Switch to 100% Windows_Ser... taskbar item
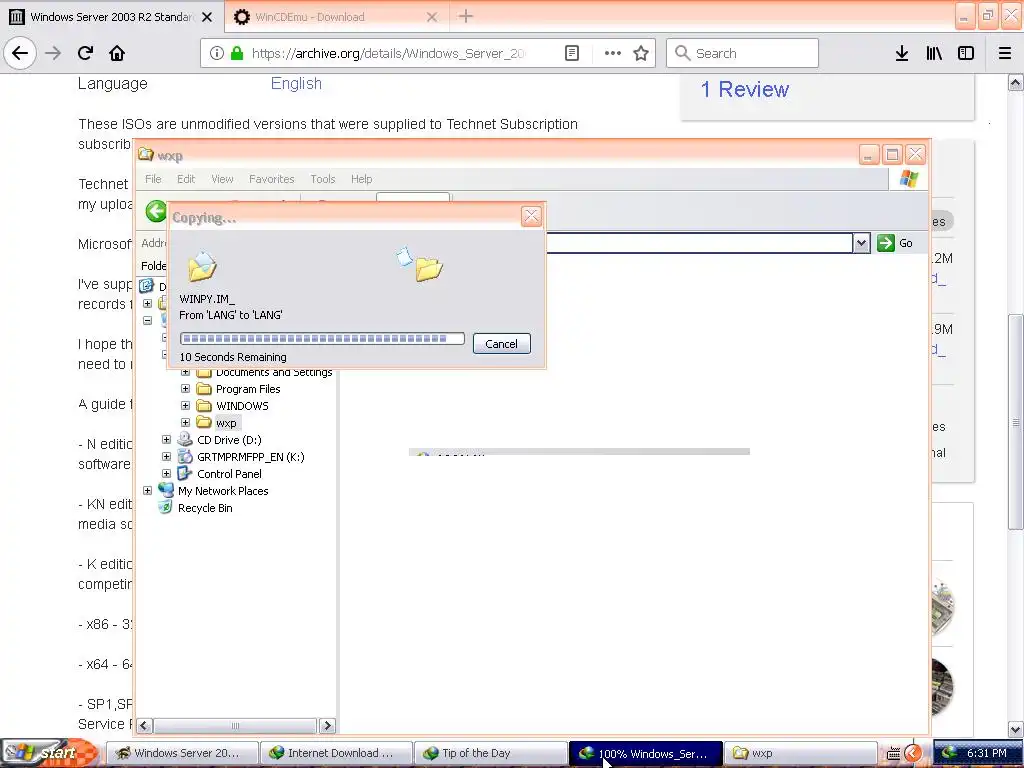 [645, 753]
